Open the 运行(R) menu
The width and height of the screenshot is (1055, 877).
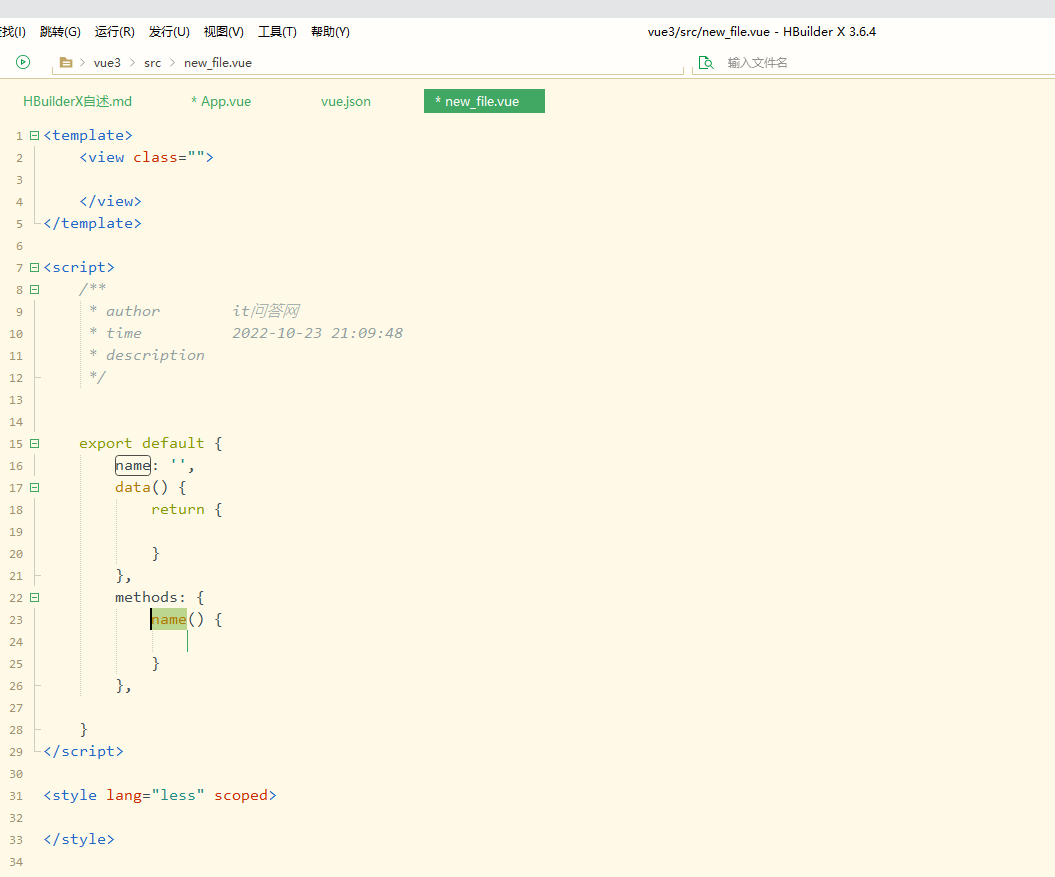(x=114, y=32)
